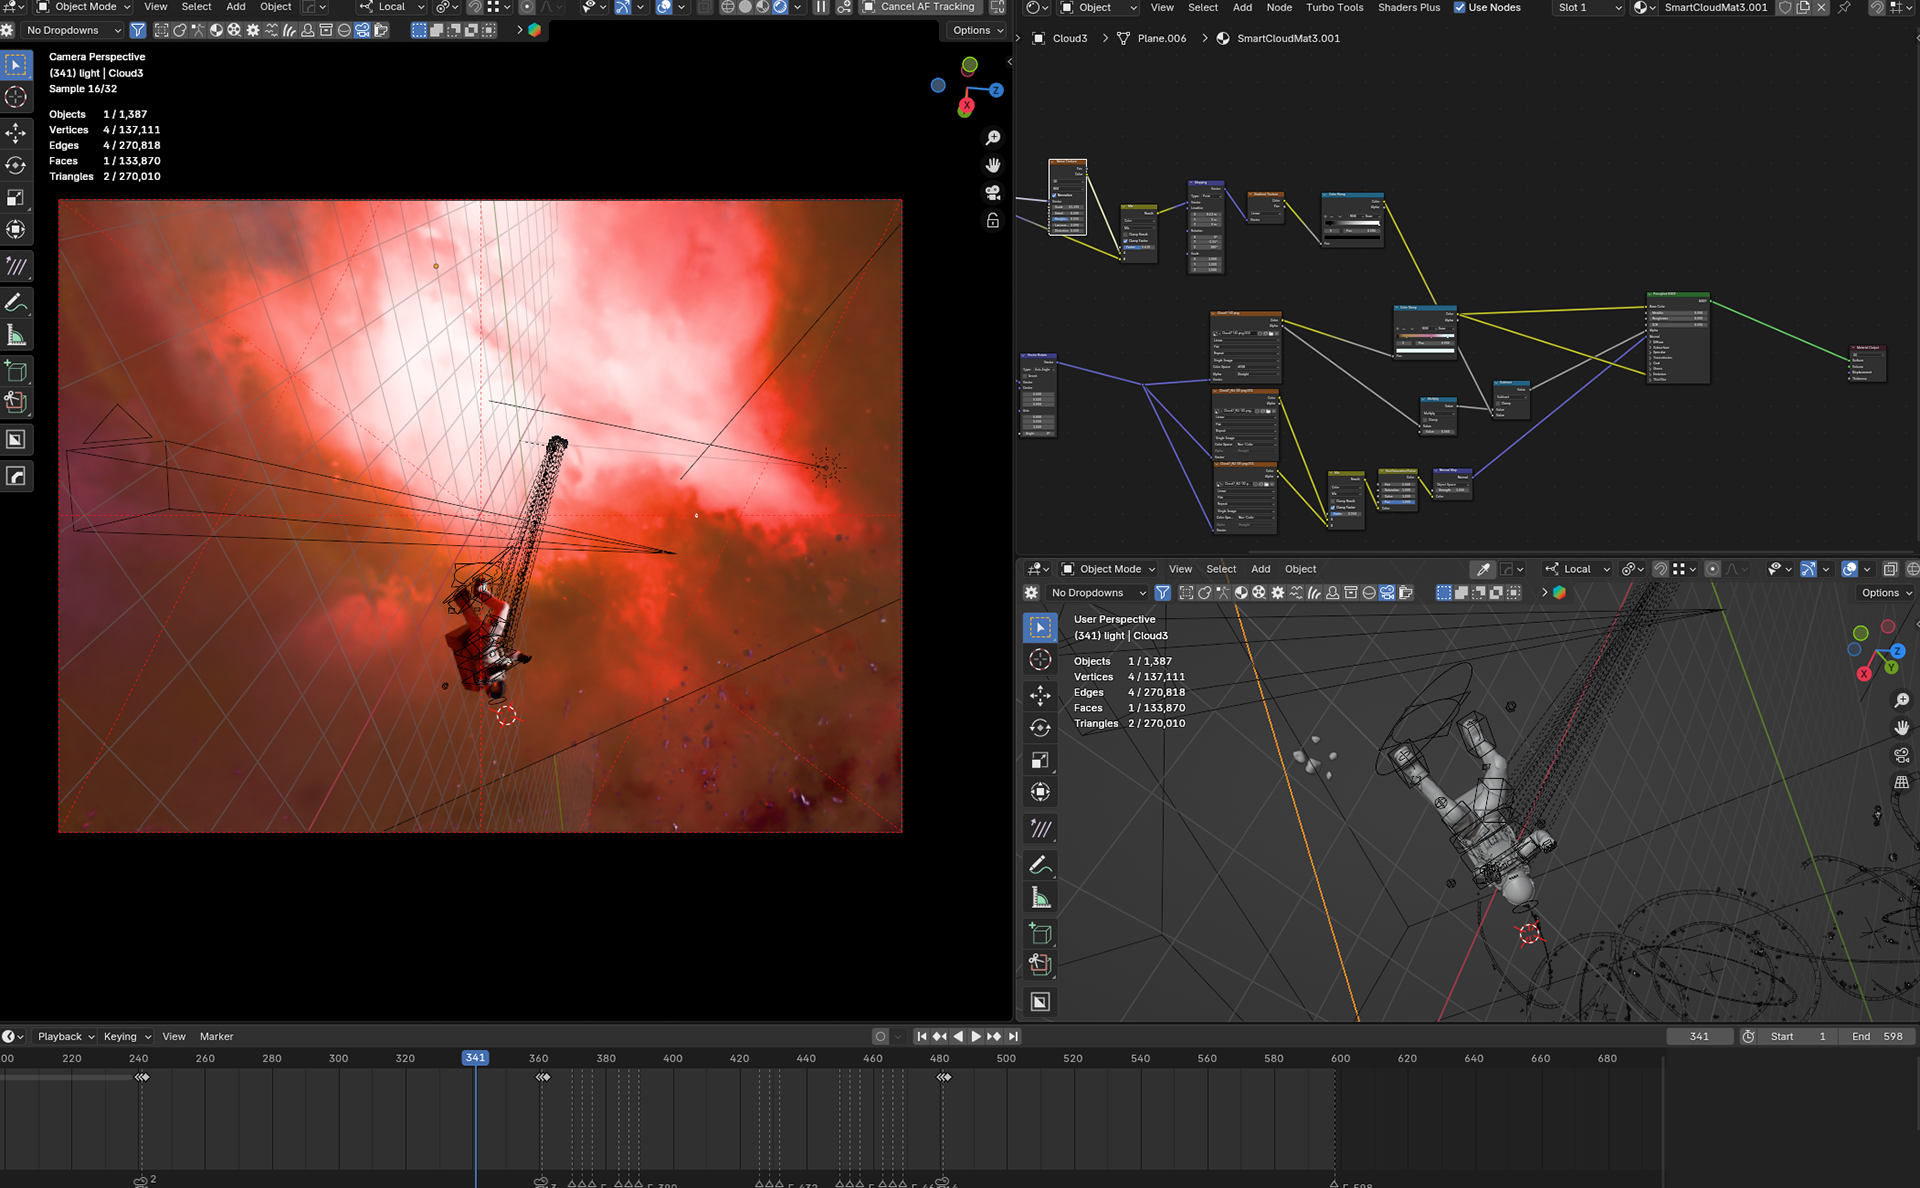
Task: Toggle auto keying record button in timeline
Action: tap(880, 1037)
